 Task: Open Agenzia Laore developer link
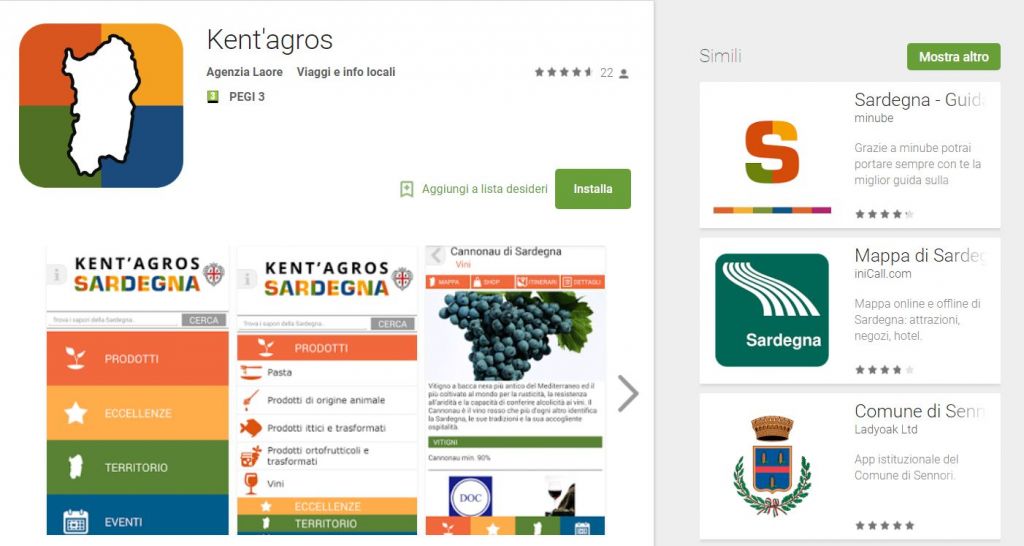coord(244,72)
